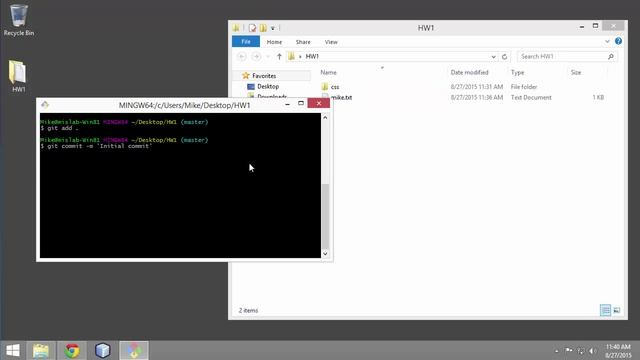This screenshot has height=360, width=640.
Task: Launch Google Chrome from the taskbar
Action: (x=72, y=350)
